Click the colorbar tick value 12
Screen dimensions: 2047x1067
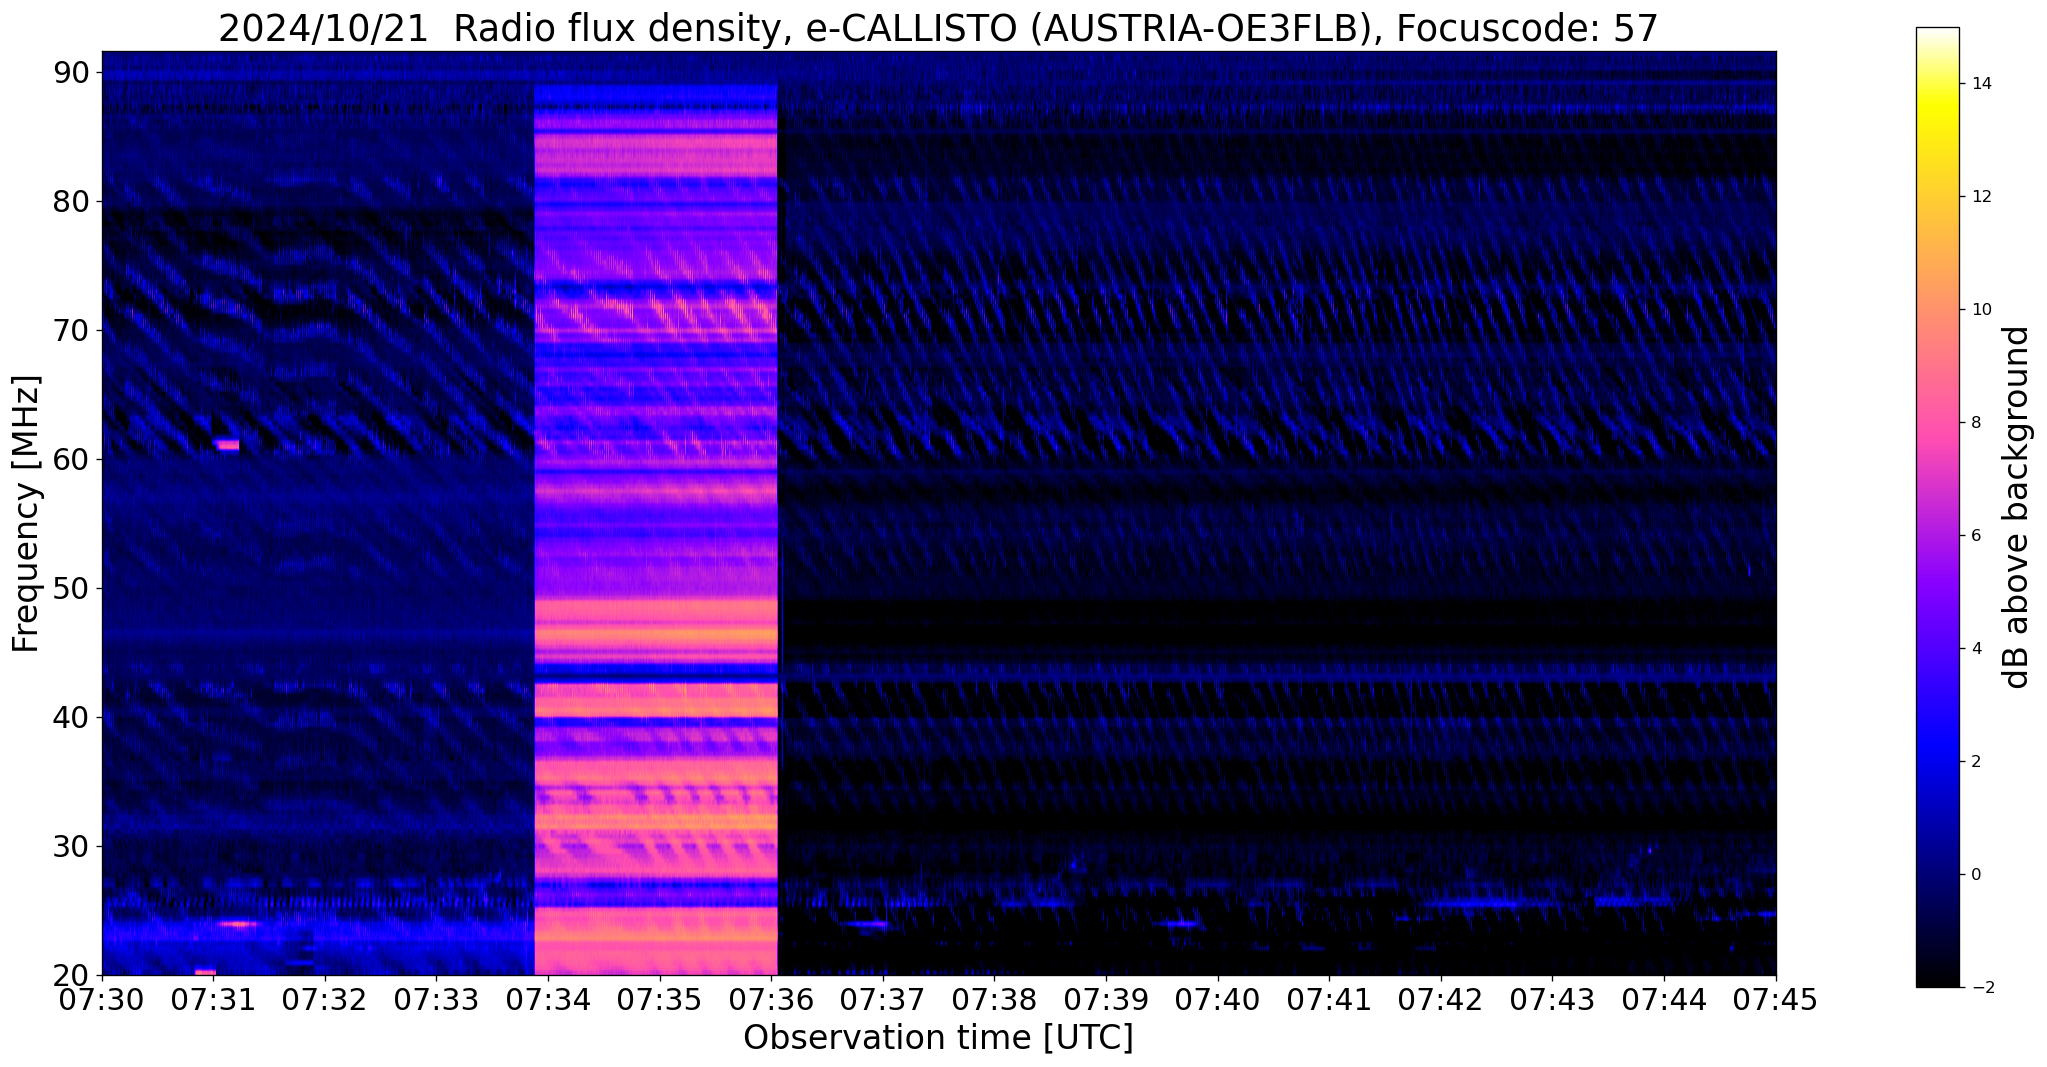pyautogui.click(x=1981, y=196)
